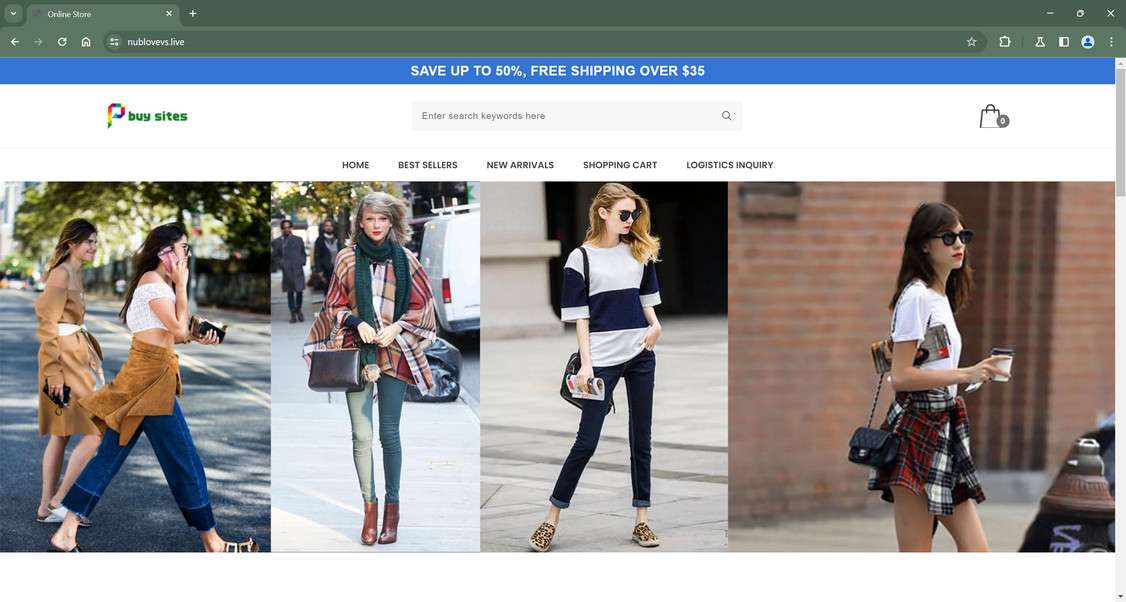This screenshot has width=1126, height=602.
Task: View site information icon in address bar
Action: 113,42
